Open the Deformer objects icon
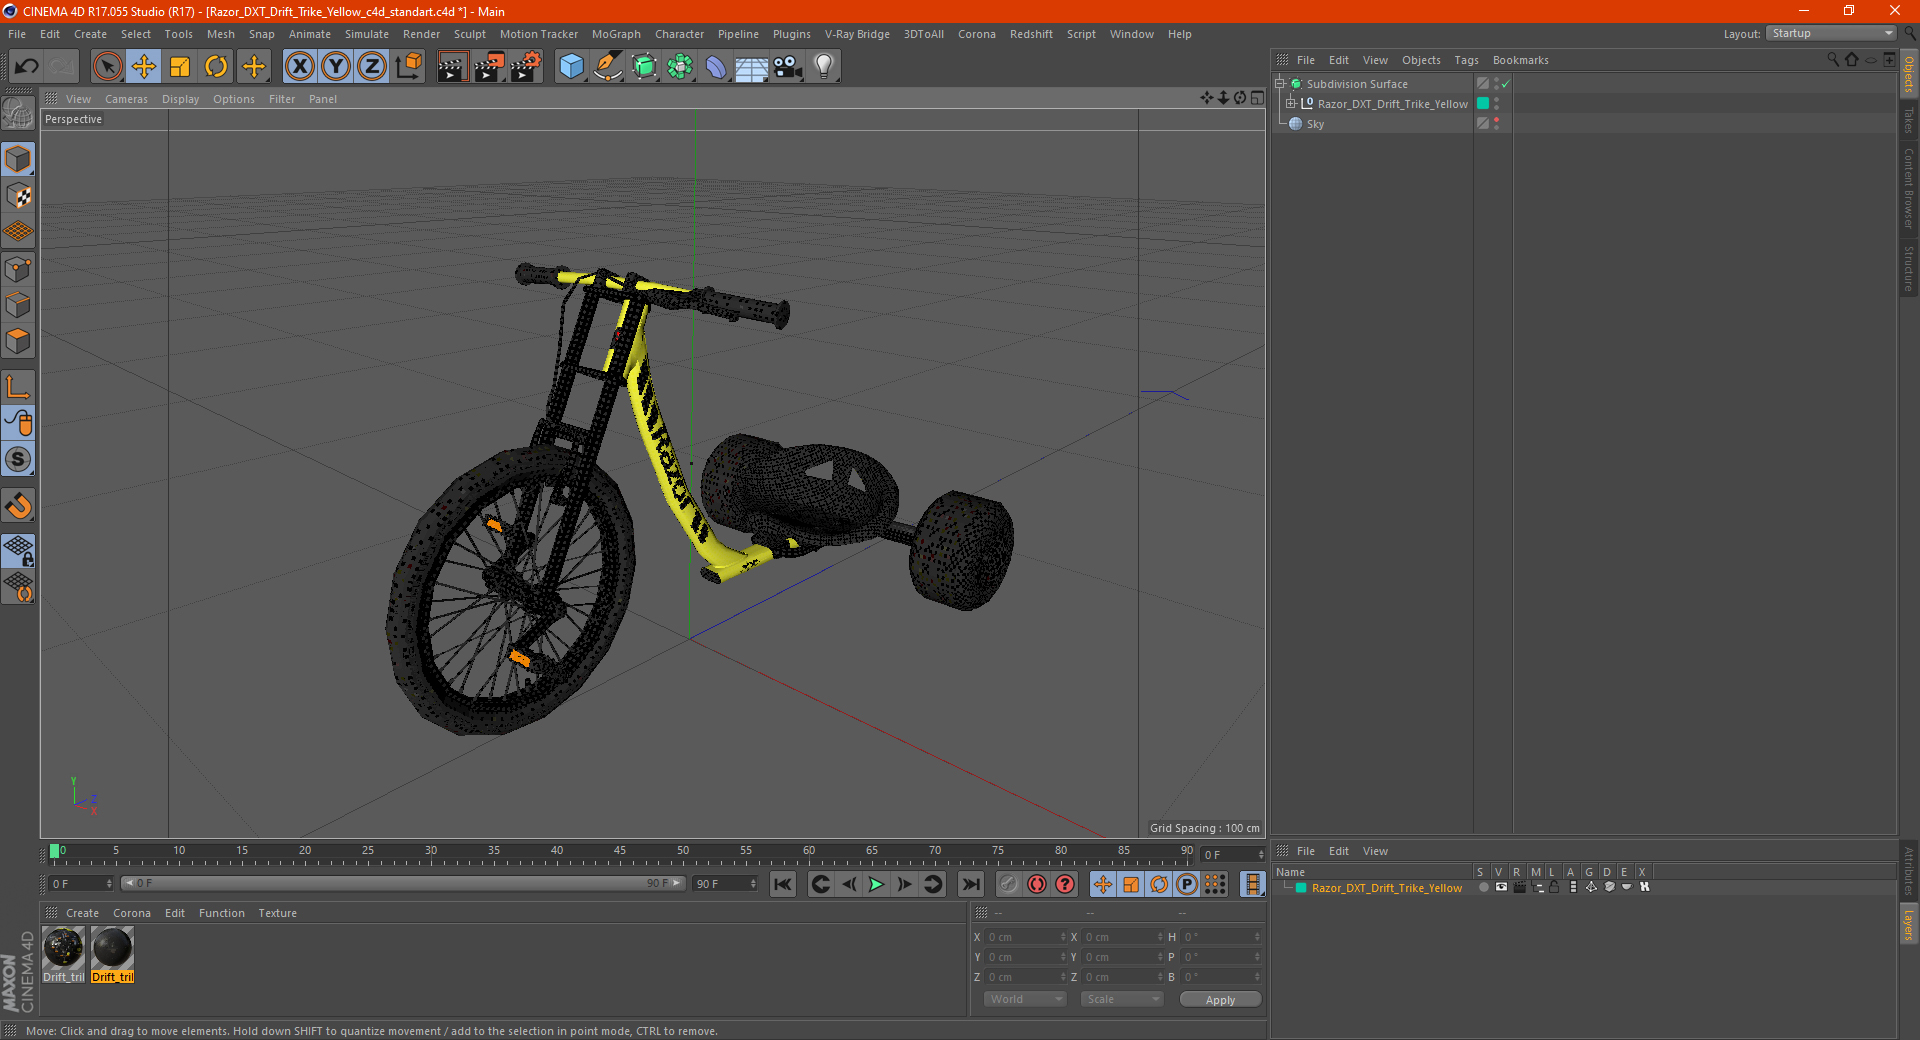 click(716, 67)
